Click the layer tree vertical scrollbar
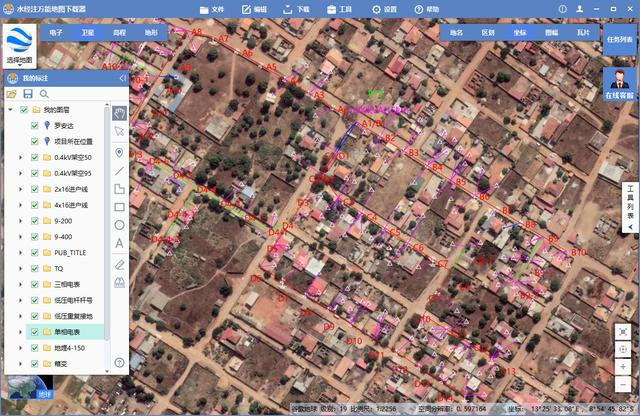Image resolution: width=640 pixels, height=416 pixels. pyautogui.click(x=107, y=222)
